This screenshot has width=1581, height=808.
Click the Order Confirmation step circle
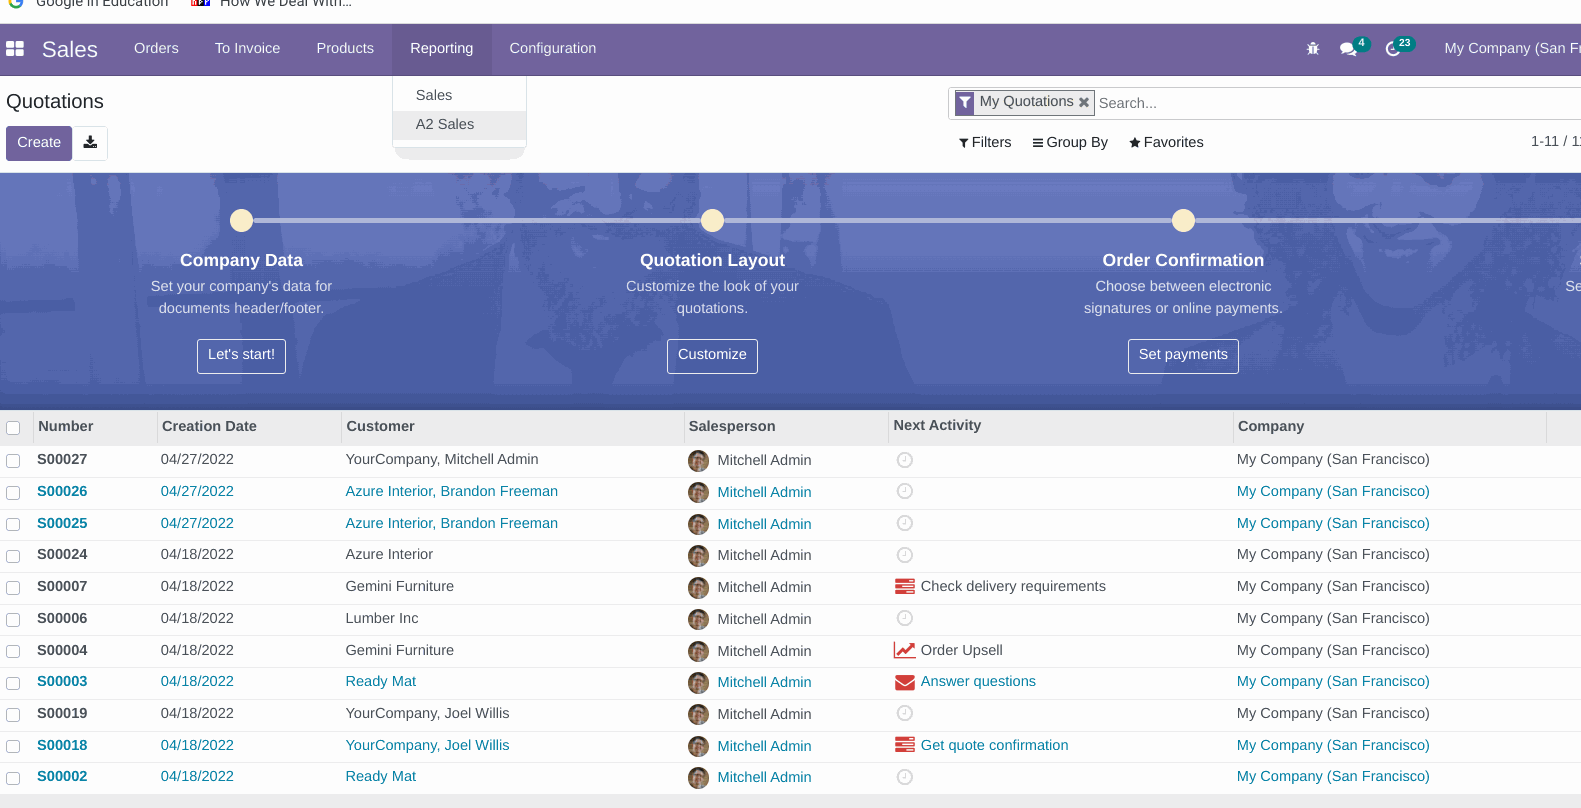click(1183, 220)
